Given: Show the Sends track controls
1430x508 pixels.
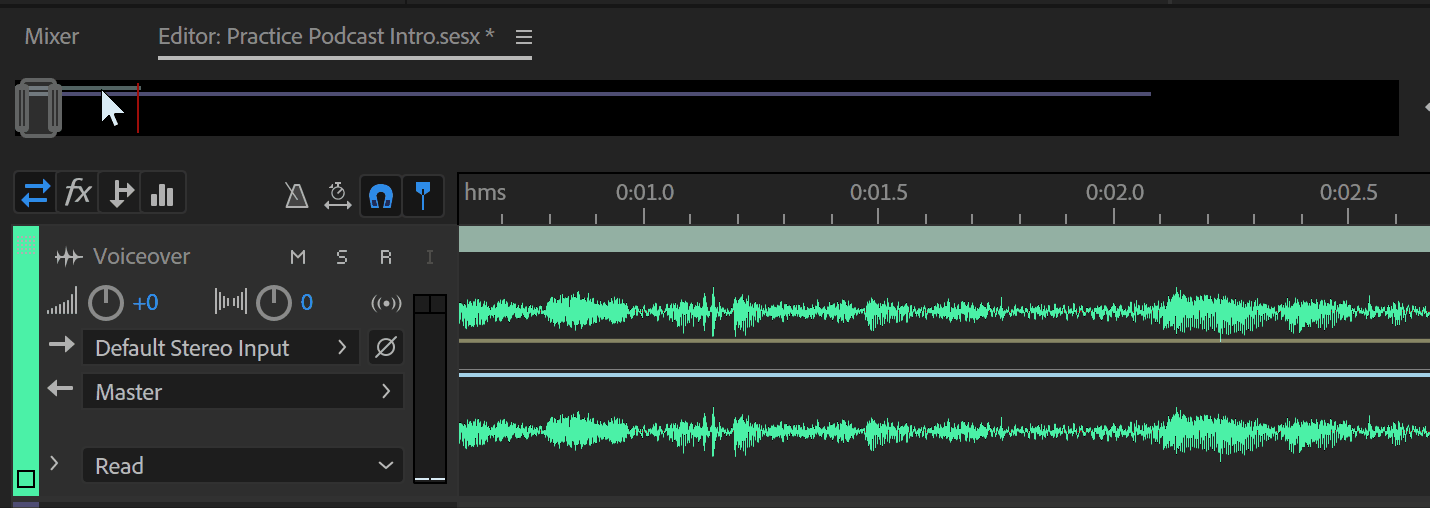Looking at the screenshot, I should click(x=120, y=193).
